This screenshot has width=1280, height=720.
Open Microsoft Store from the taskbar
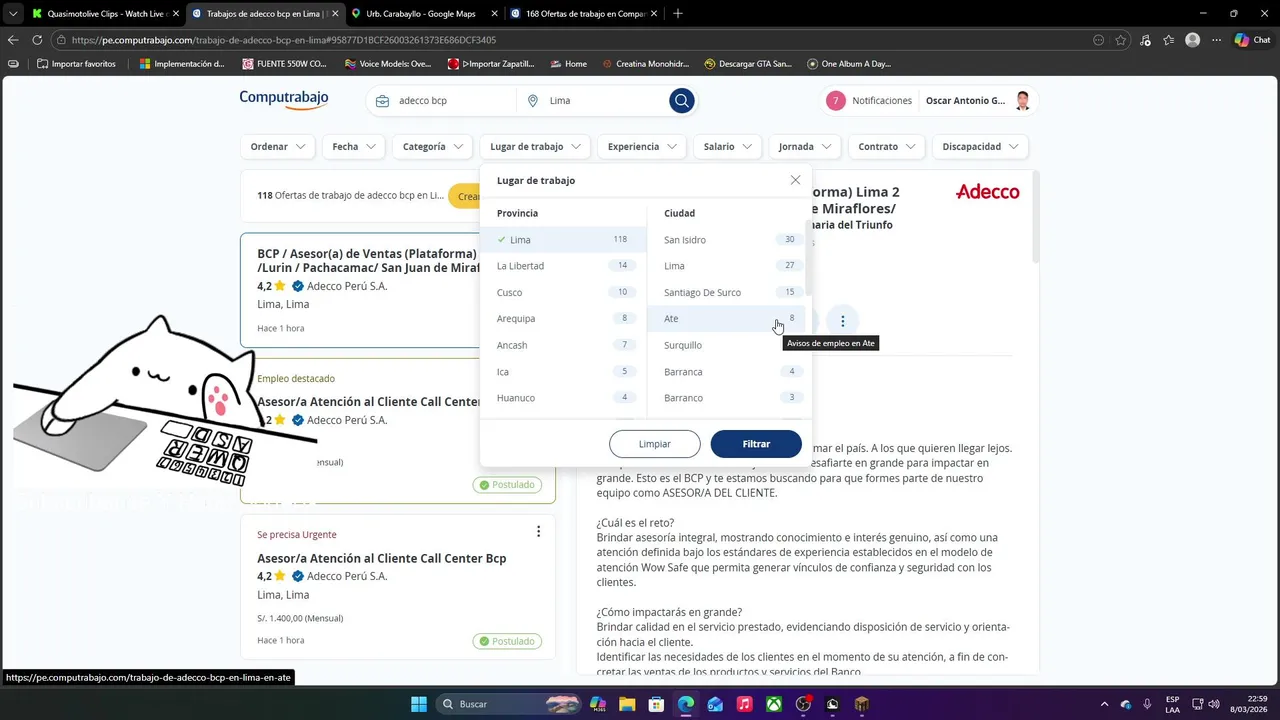[656, 704]
